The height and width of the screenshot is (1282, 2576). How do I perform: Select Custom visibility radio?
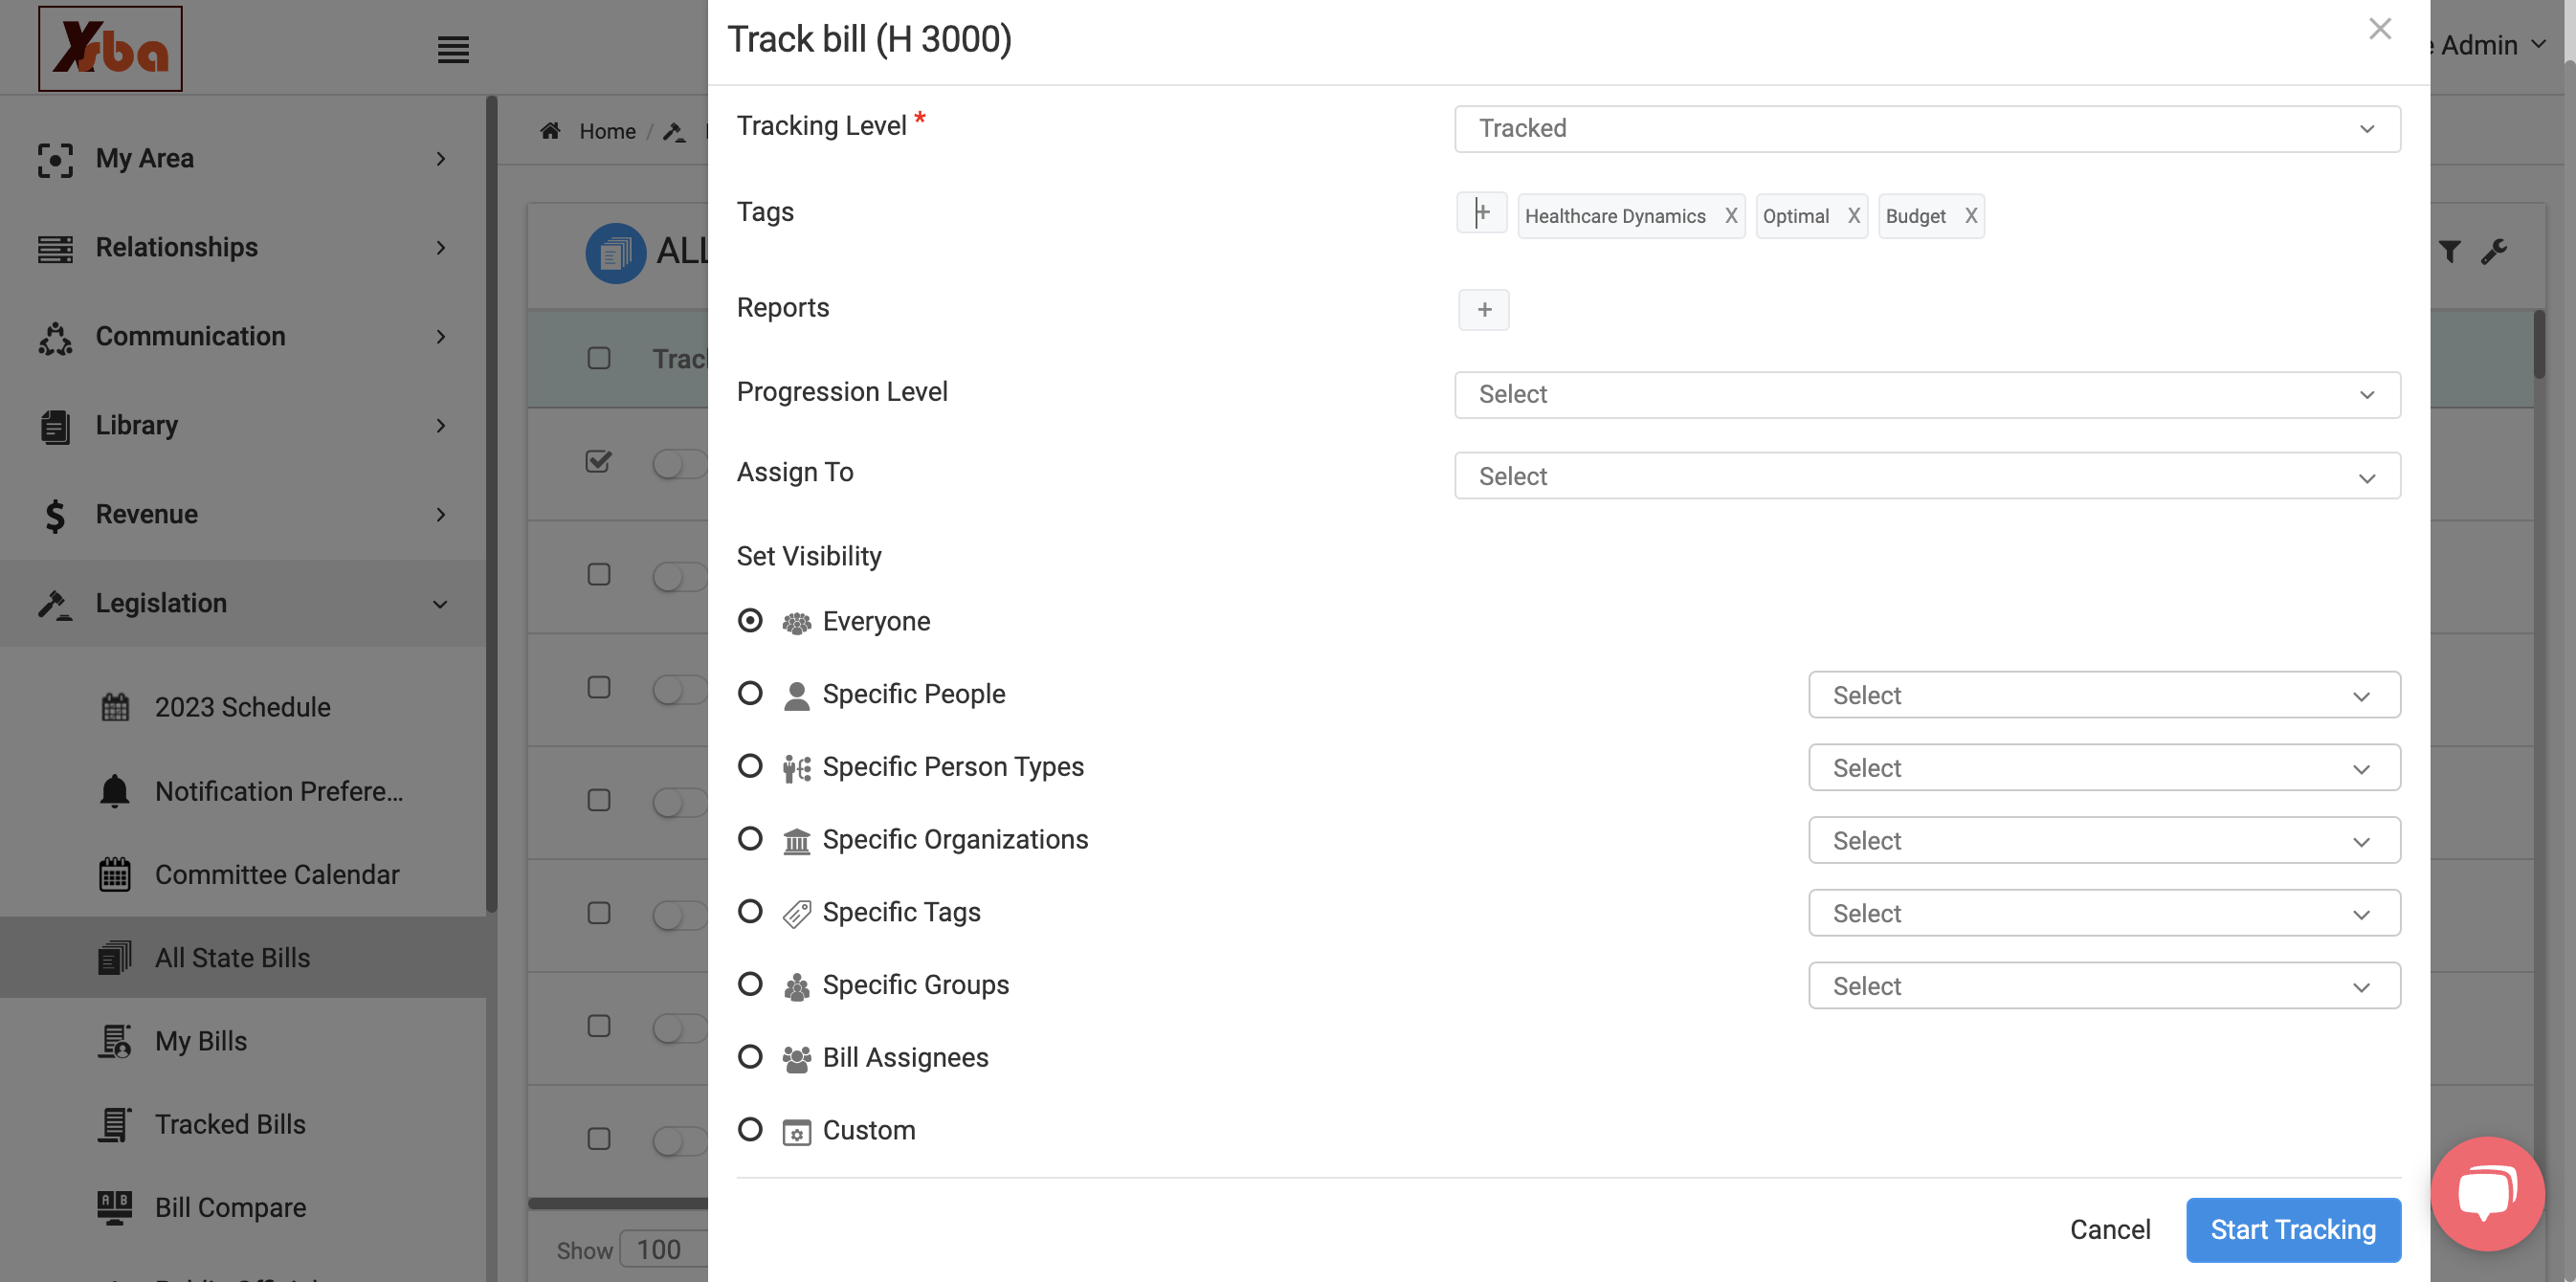(x=750, y=1130)
